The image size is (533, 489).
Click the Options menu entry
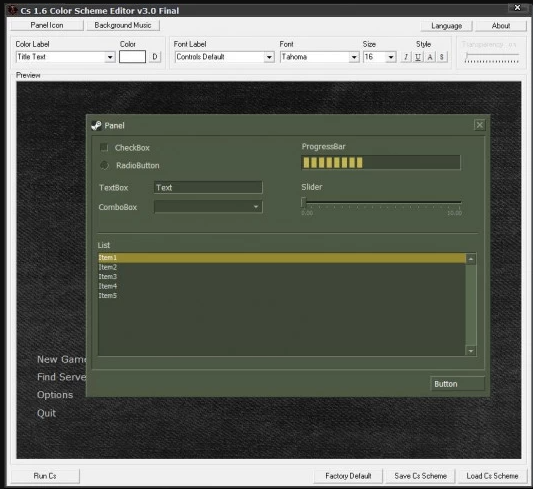(55, 395)
